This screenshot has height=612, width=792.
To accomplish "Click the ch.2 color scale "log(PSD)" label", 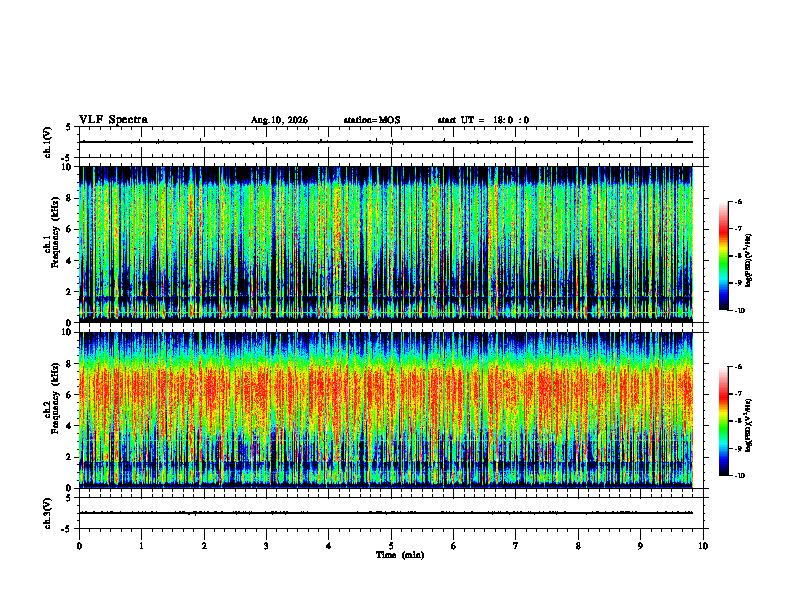I will 748,425.
